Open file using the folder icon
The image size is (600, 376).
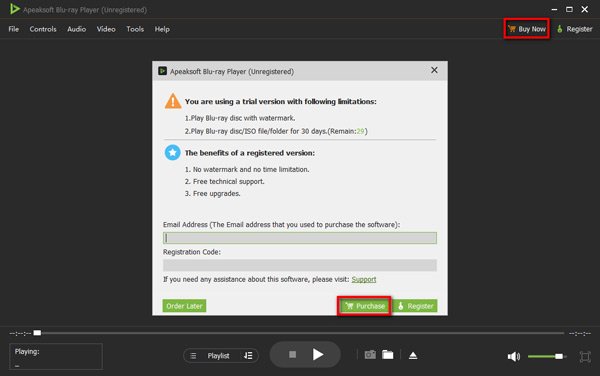click(388, 355)
